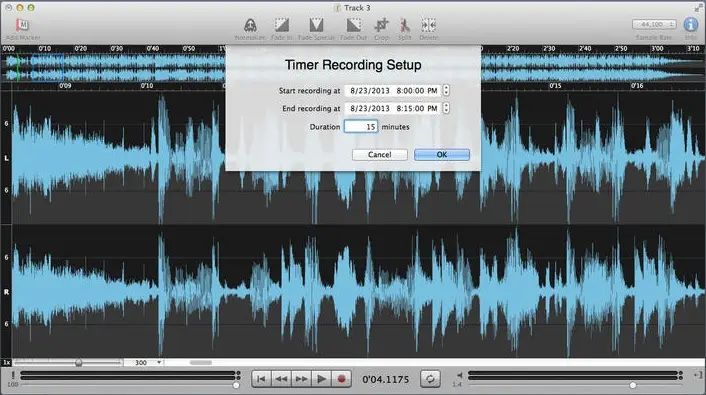Click the 0'15 mark on detail ruler
The height and width of the screenshot is (395, 706).
(555, 86)
